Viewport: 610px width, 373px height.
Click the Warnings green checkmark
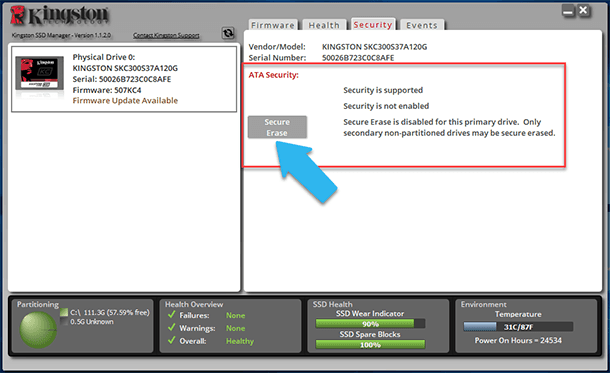coord(172,327)
